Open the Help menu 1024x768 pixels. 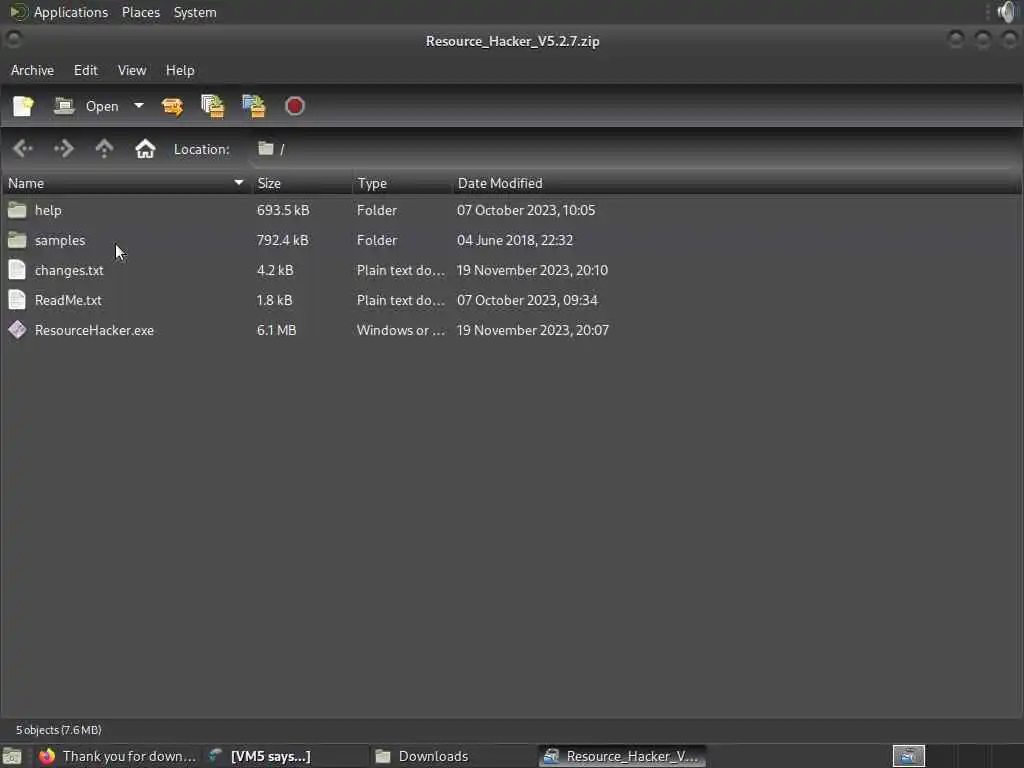(180, 70)
